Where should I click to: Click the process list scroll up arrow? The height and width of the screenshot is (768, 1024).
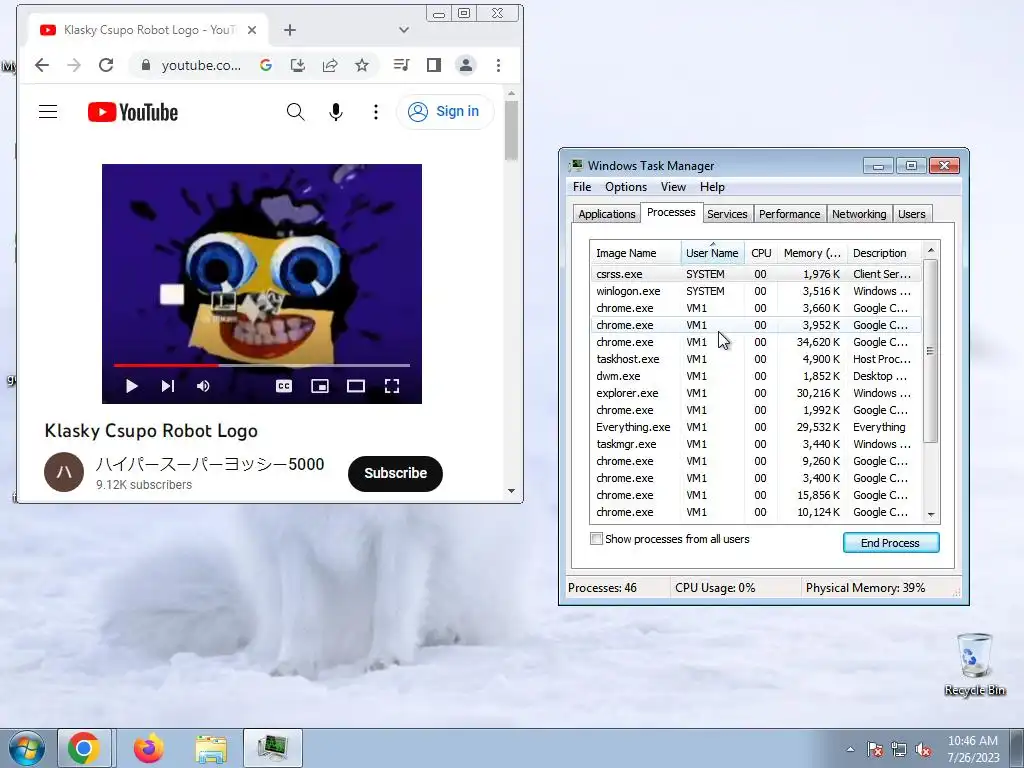pos(931,250)
